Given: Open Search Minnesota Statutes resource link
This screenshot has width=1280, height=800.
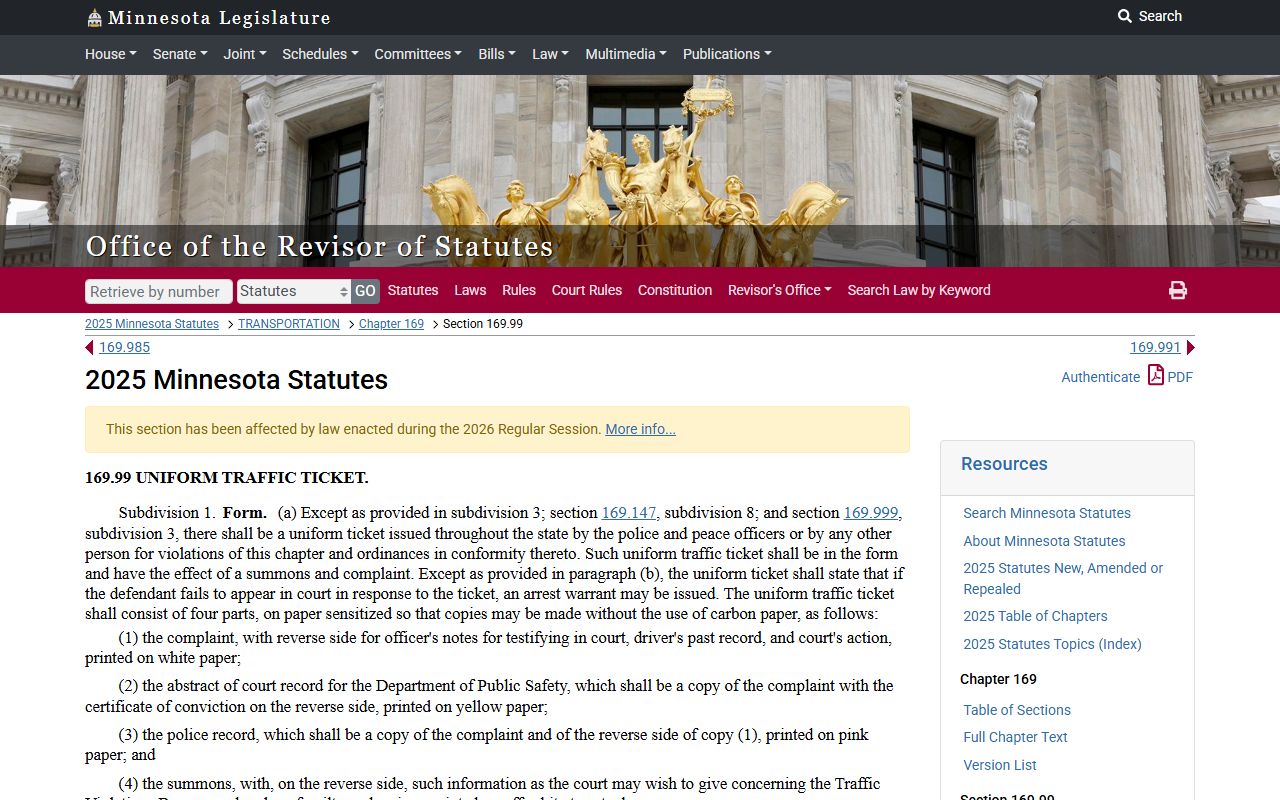Looking at the screenshot, I should (1047, 513).
